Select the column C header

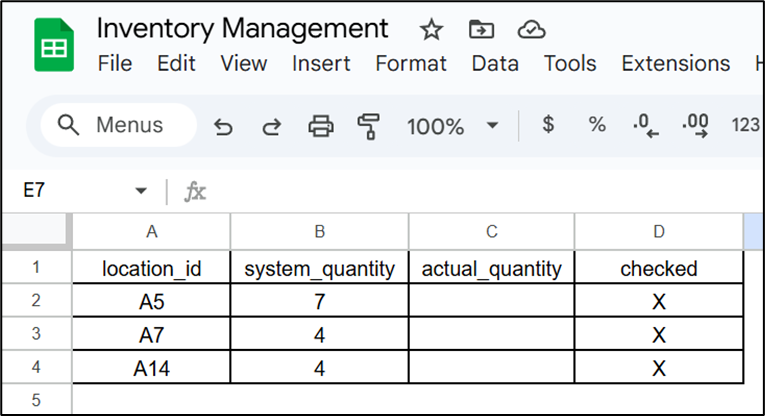point(492,232)
